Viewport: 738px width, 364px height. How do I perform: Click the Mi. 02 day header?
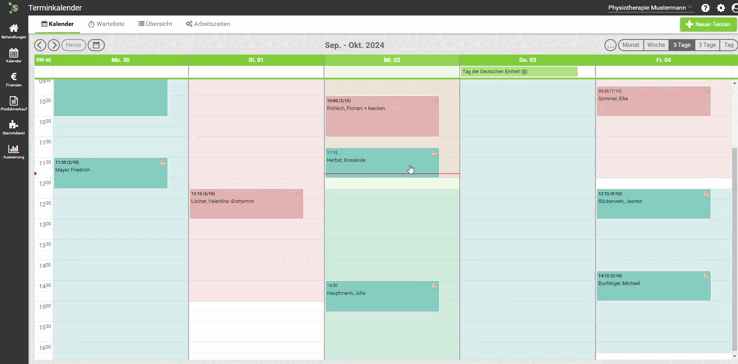tap(392, 60)
